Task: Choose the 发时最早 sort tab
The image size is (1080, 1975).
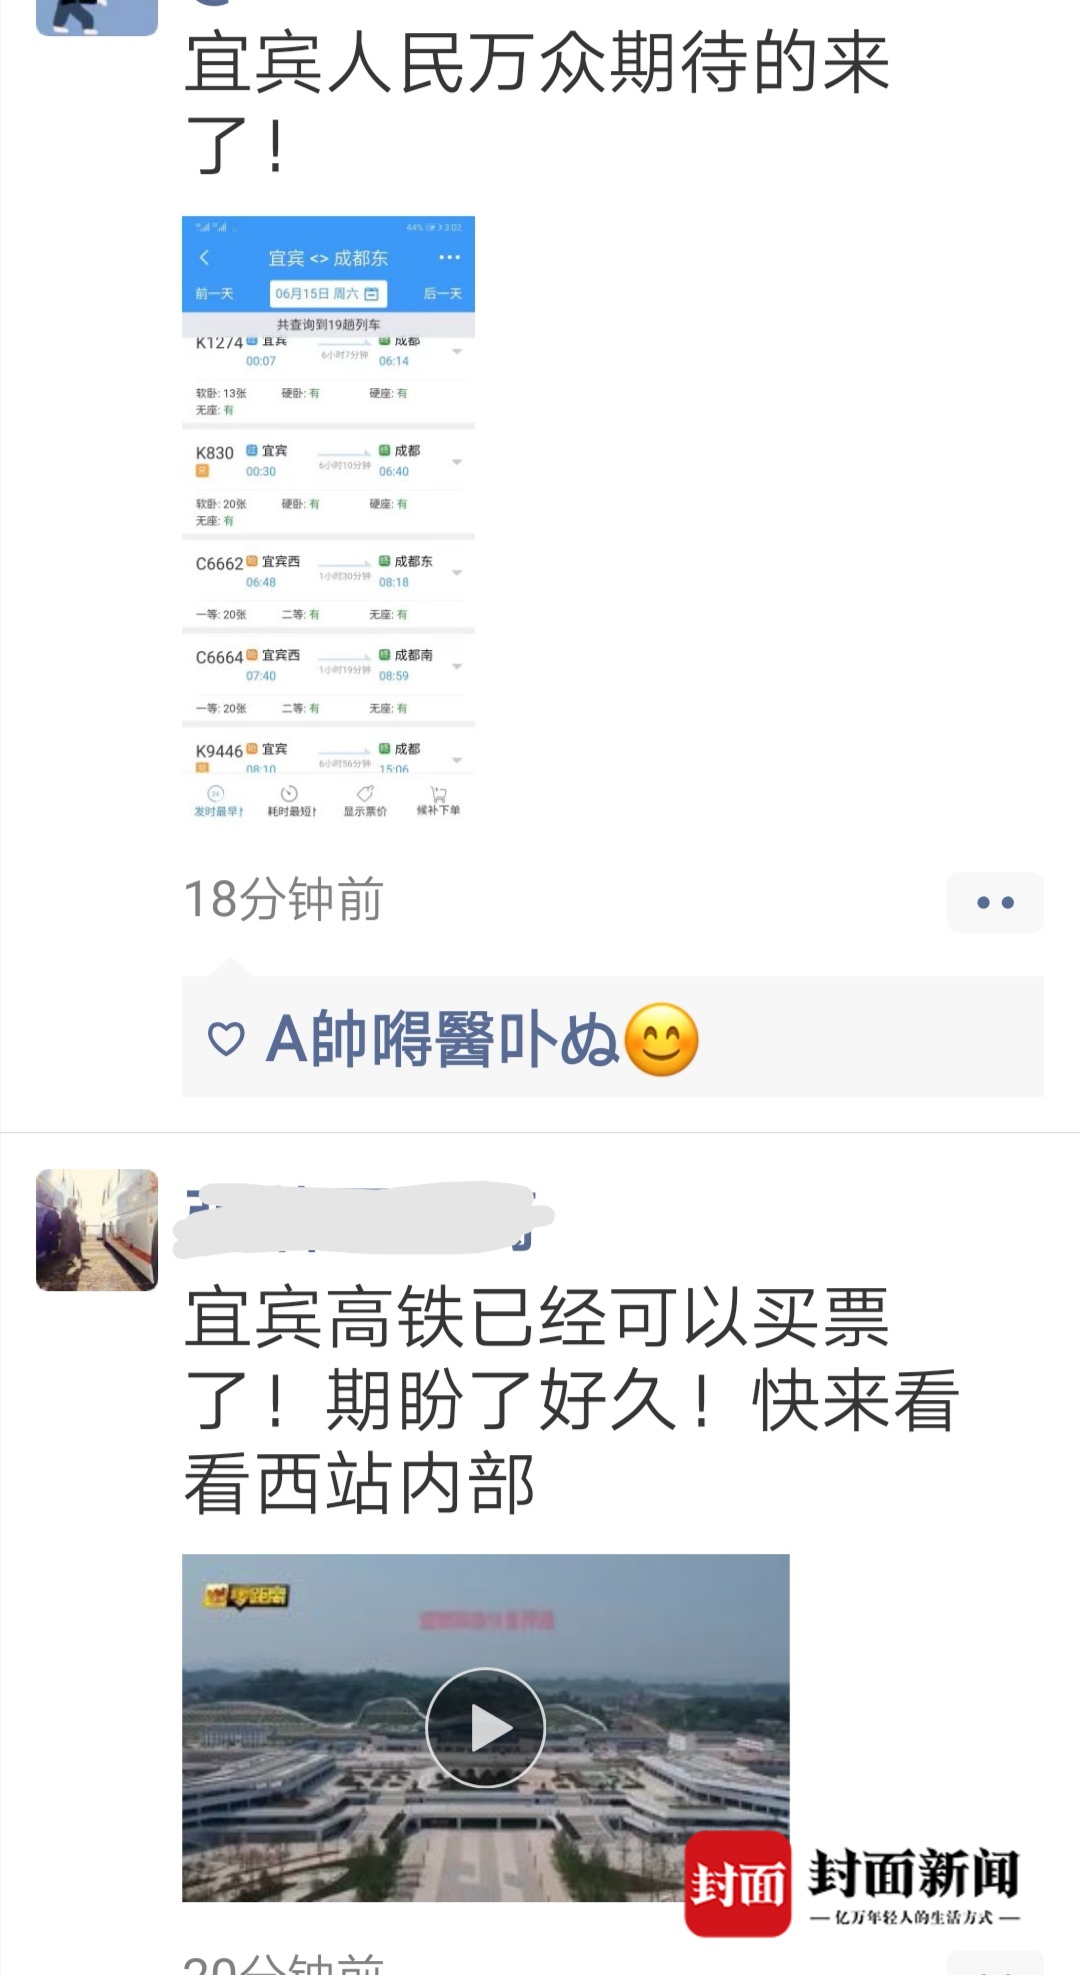Action: [x=218, y=802]
